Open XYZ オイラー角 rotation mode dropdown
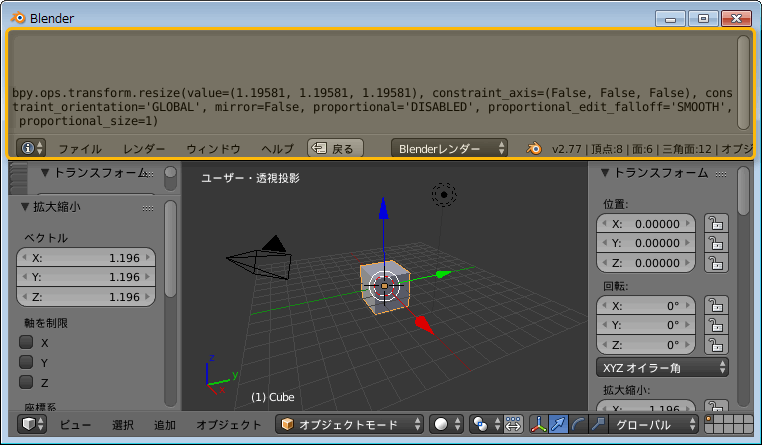The width and height of the screenshot is (762, 445). point(662,368)
